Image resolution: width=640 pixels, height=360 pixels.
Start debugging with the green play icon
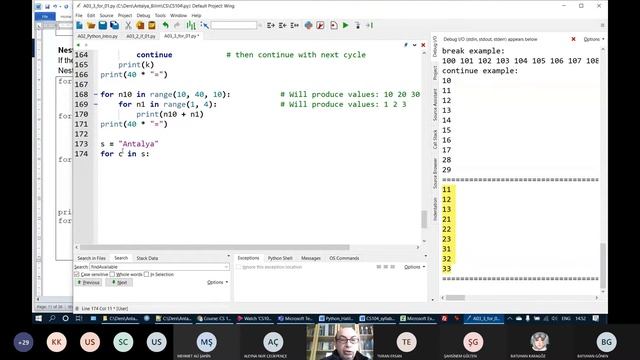(x=346, y=25)
